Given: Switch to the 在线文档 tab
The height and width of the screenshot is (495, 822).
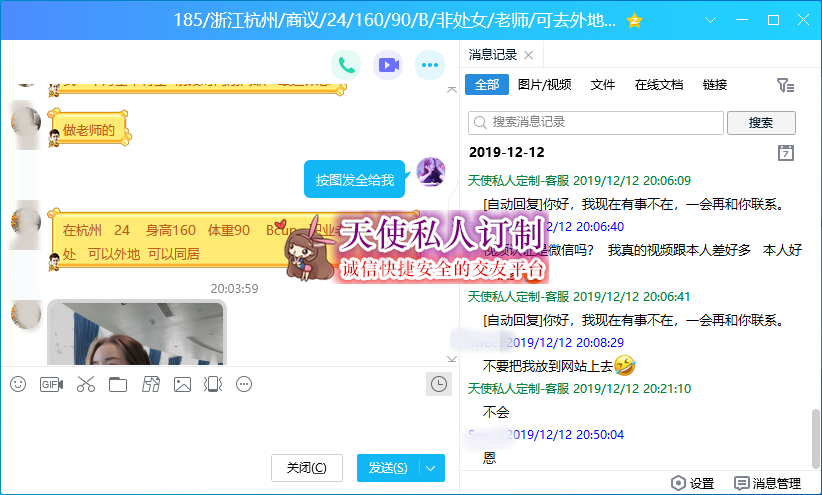Looking at the screenshot, I should point(659,85).
